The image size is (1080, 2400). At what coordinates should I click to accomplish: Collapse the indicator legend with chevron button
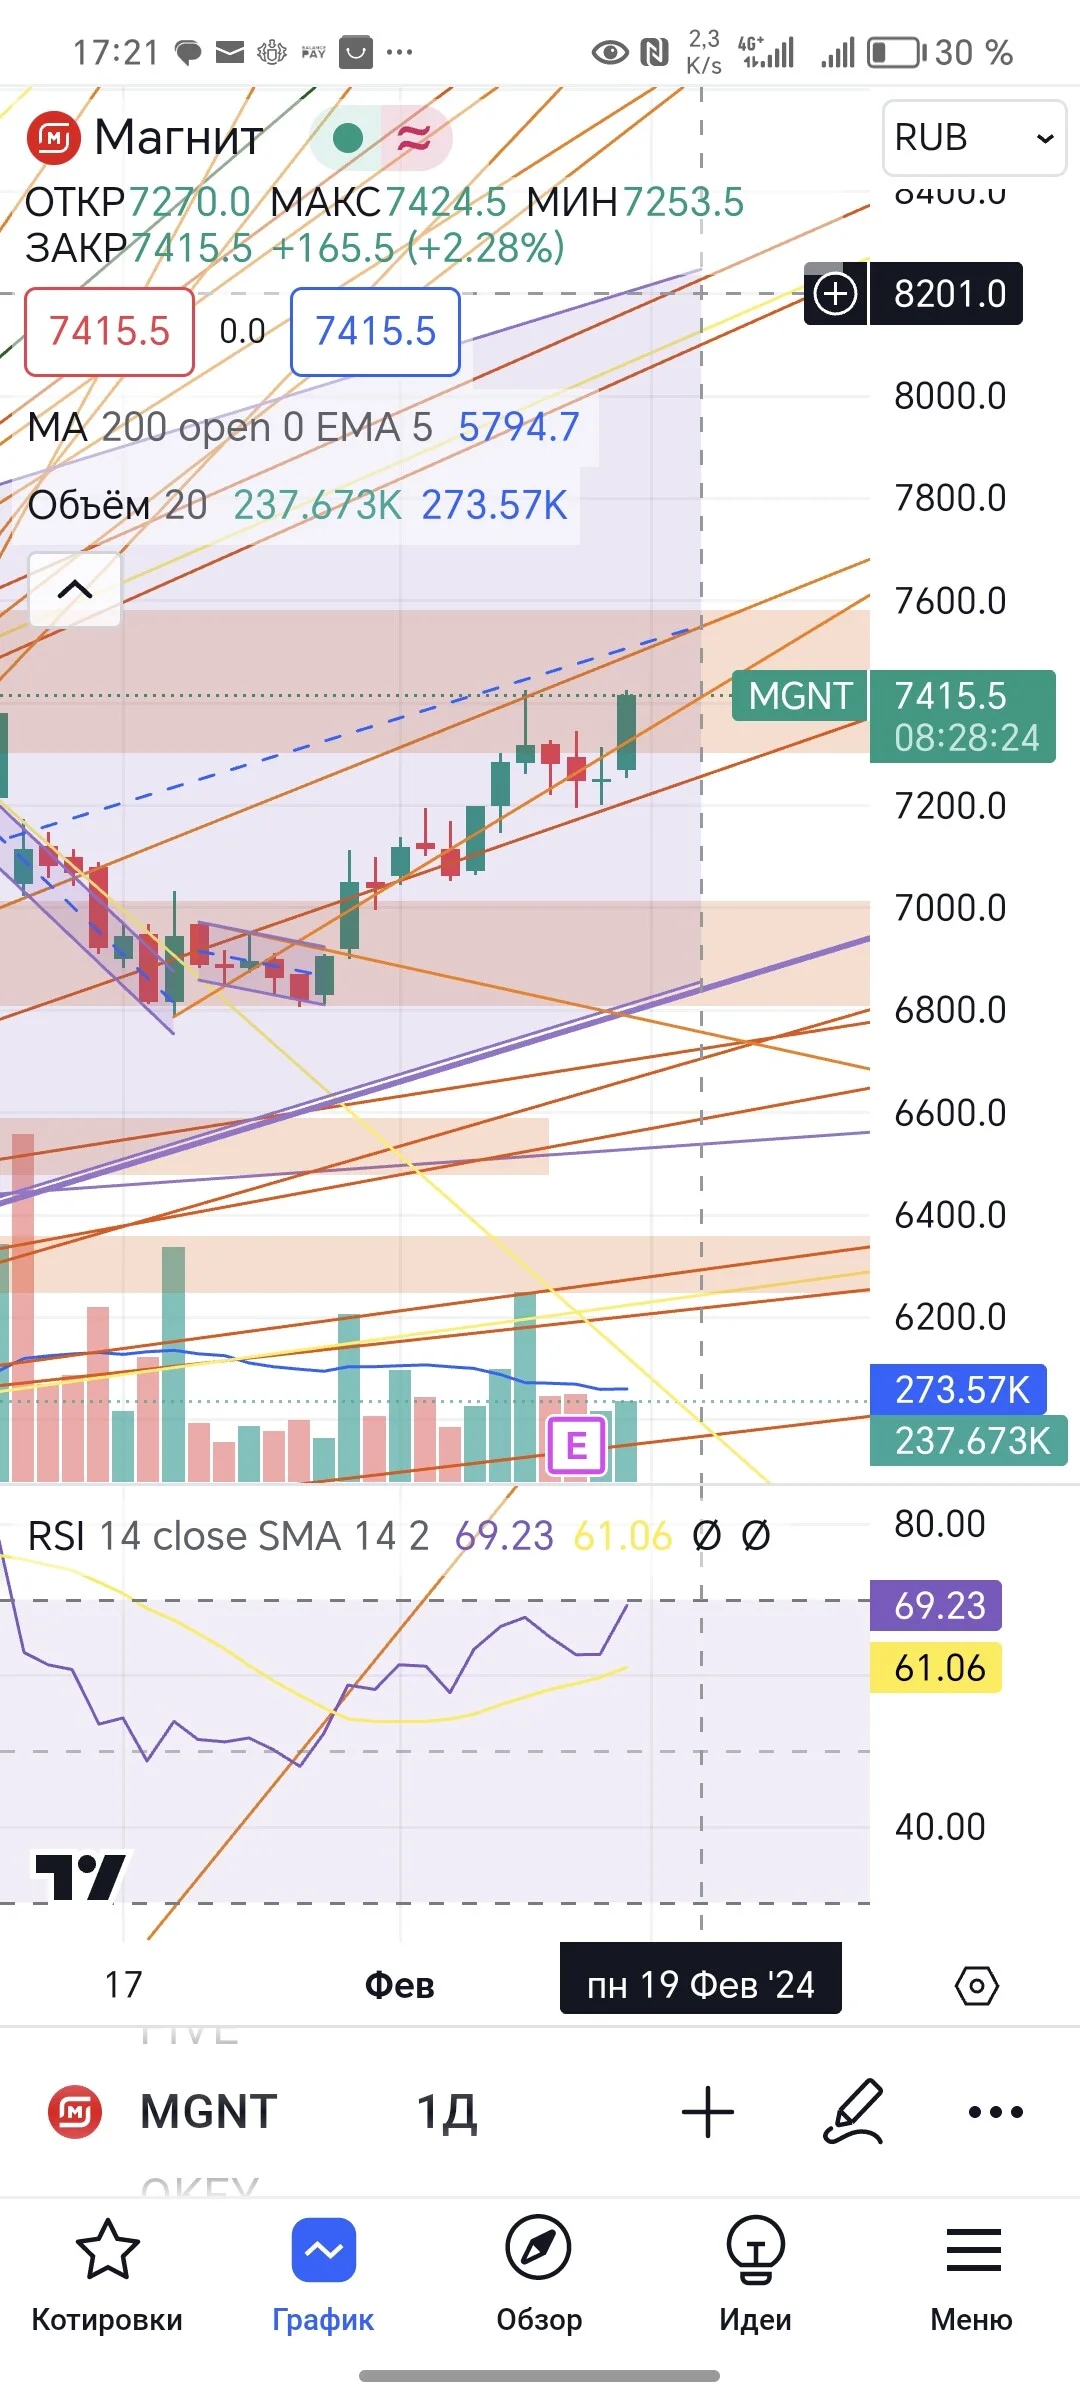click(75, 590)
